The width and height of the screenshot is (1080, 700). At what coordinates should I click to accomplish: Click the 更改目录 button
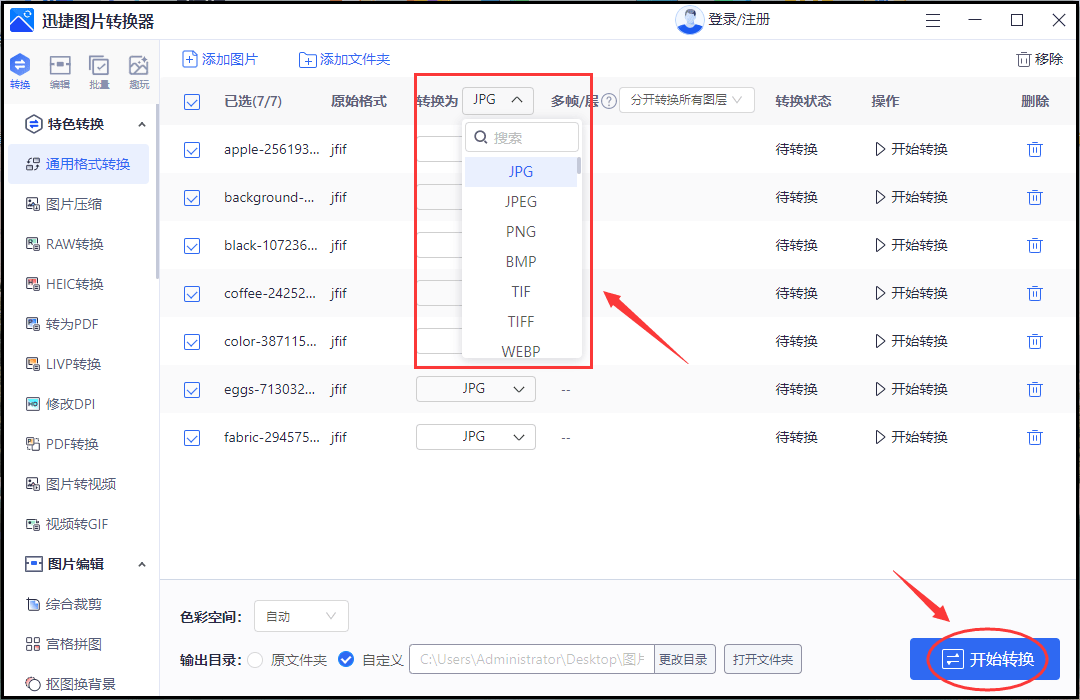coord(684,659)
